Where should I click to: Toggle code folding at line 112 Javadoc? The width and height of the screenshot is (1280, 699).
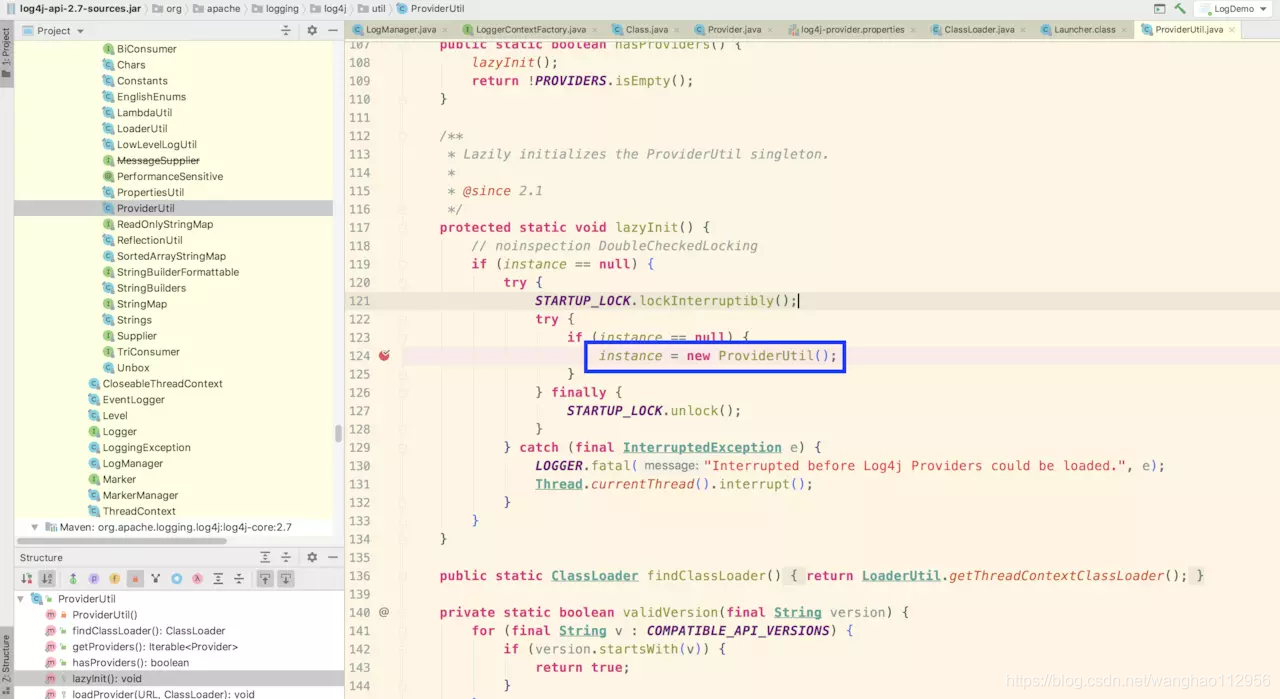point(402,136)
